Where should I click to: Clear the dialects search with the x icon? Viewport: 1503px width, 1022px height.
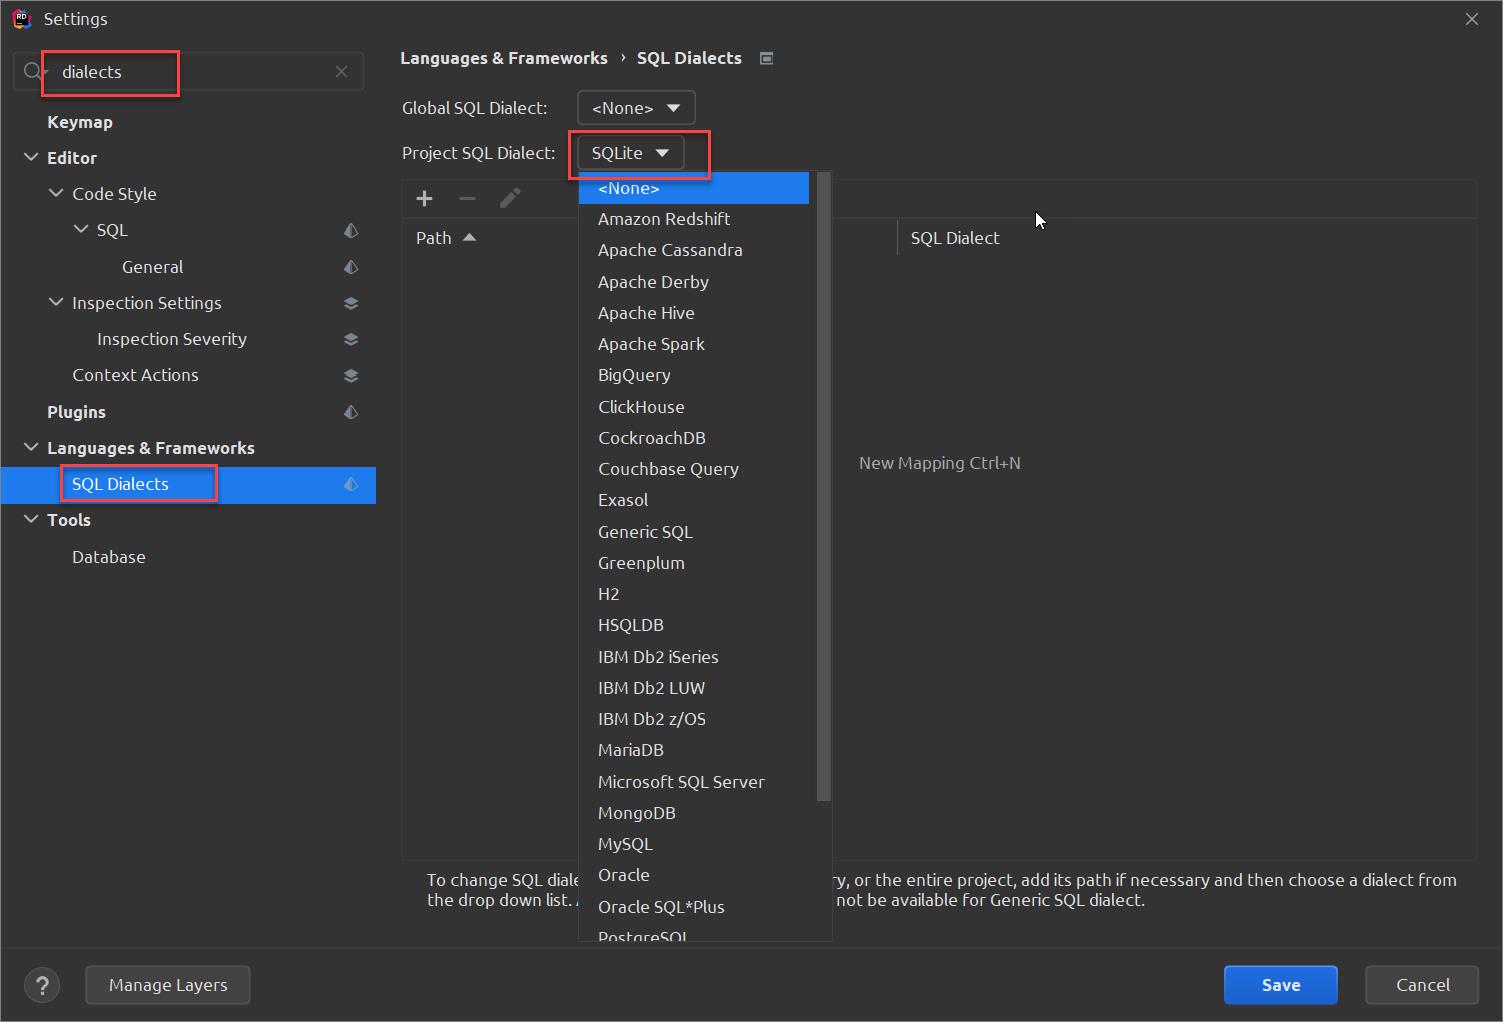(x=342, y=71)
